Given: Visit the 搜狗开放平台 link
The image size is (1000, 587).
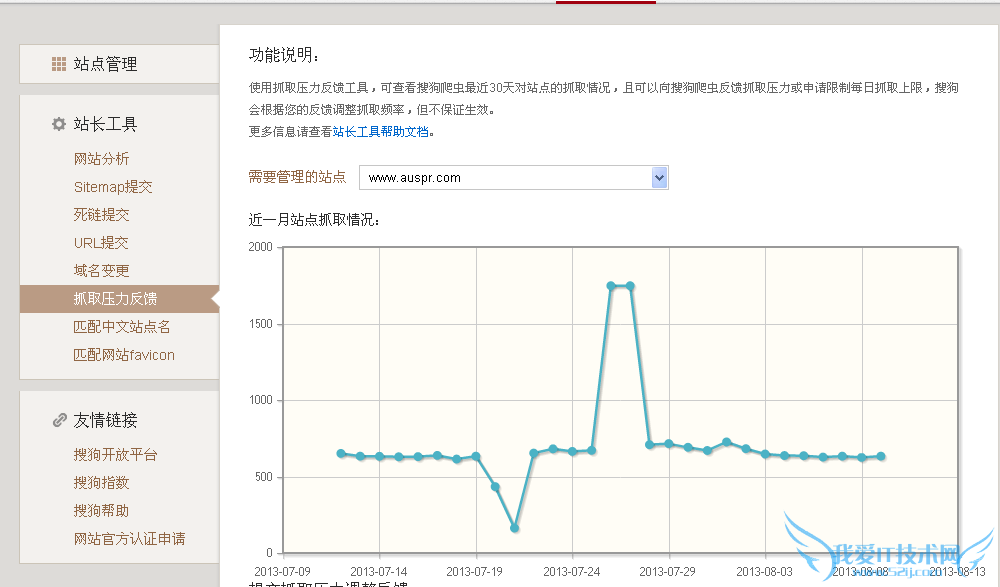Looking at the screenshot, I should coord(115,455).
